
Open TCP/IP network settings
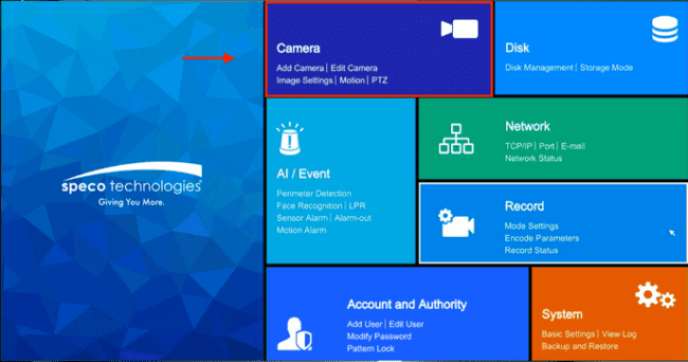click(x=518, y=146)
